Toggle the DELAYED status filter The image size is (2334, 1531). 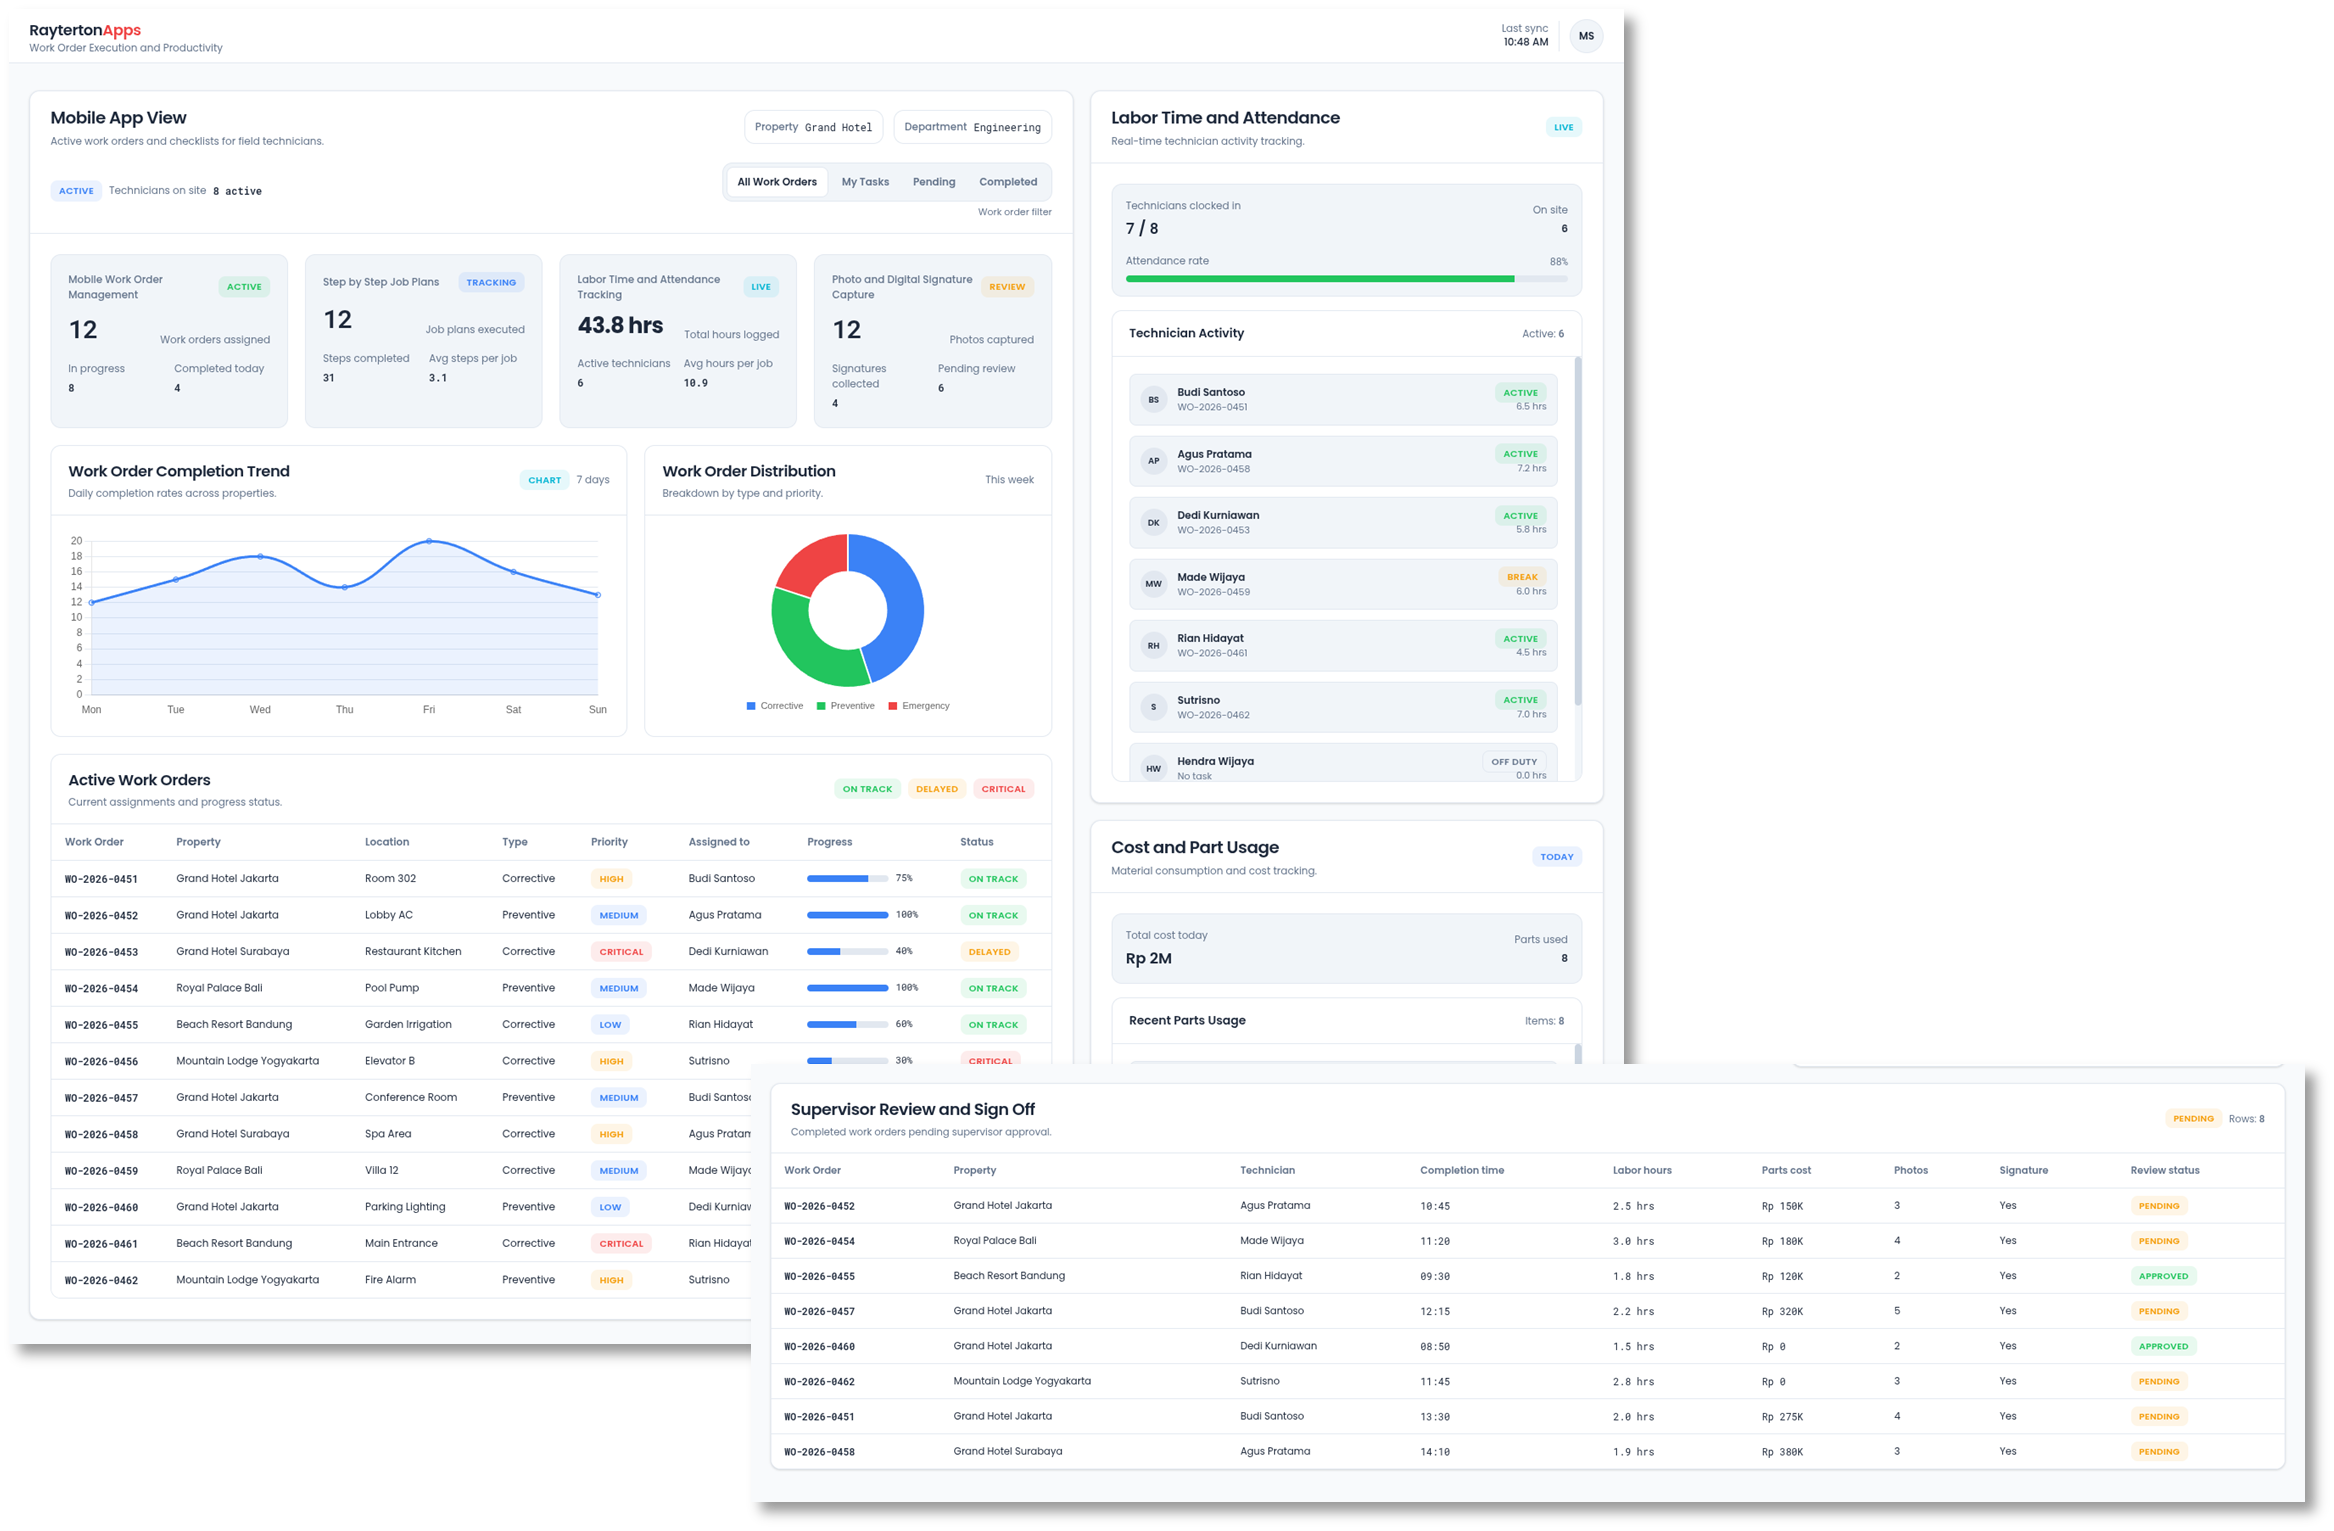pyautogui.click(x=936, y=788)
